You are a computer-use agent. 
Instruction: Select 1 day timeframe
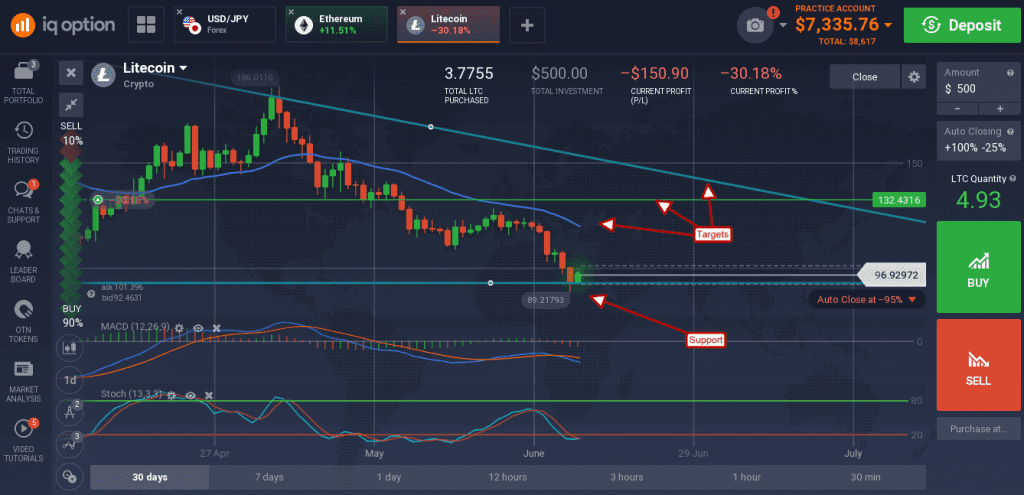389,477
